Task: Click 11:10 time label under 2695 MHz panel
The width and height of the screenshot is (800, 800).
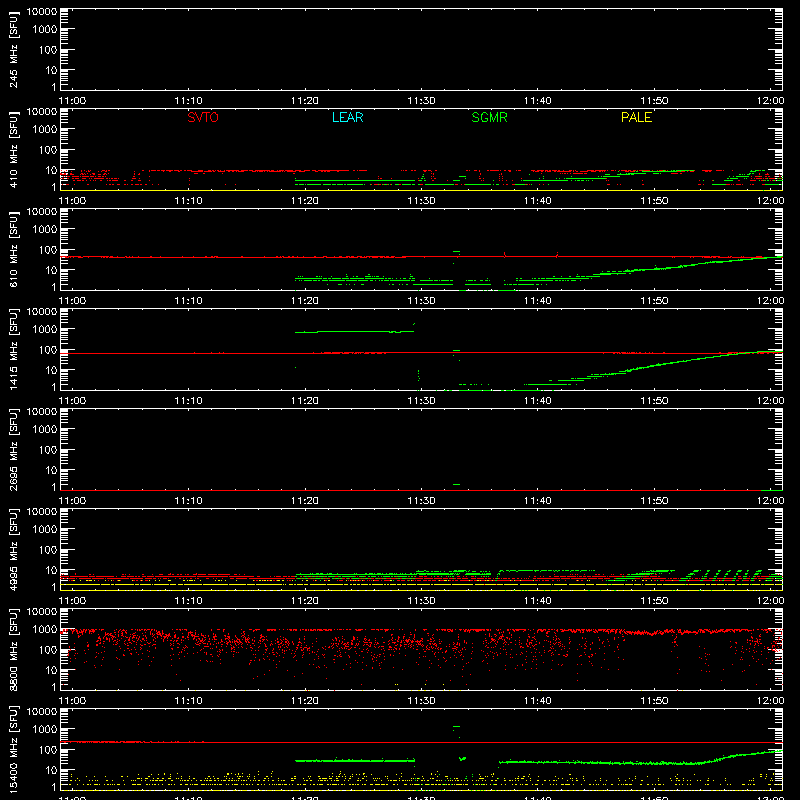Action: 188,501
